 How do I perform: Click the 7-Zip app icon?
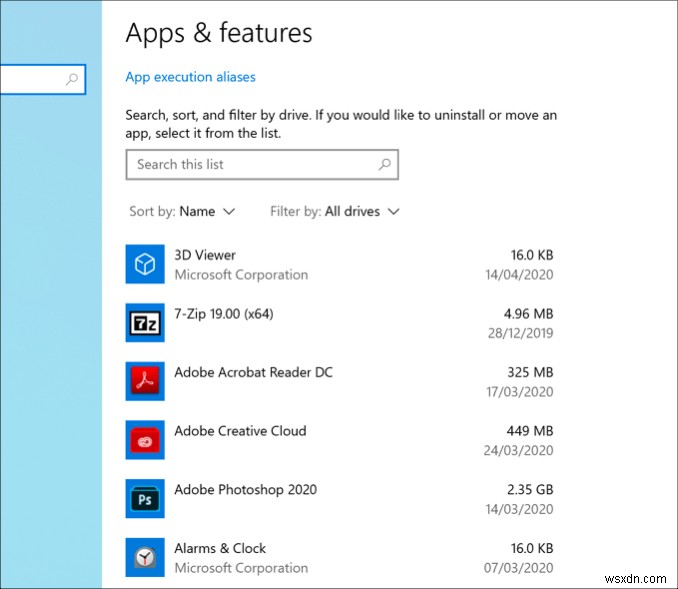145,323
